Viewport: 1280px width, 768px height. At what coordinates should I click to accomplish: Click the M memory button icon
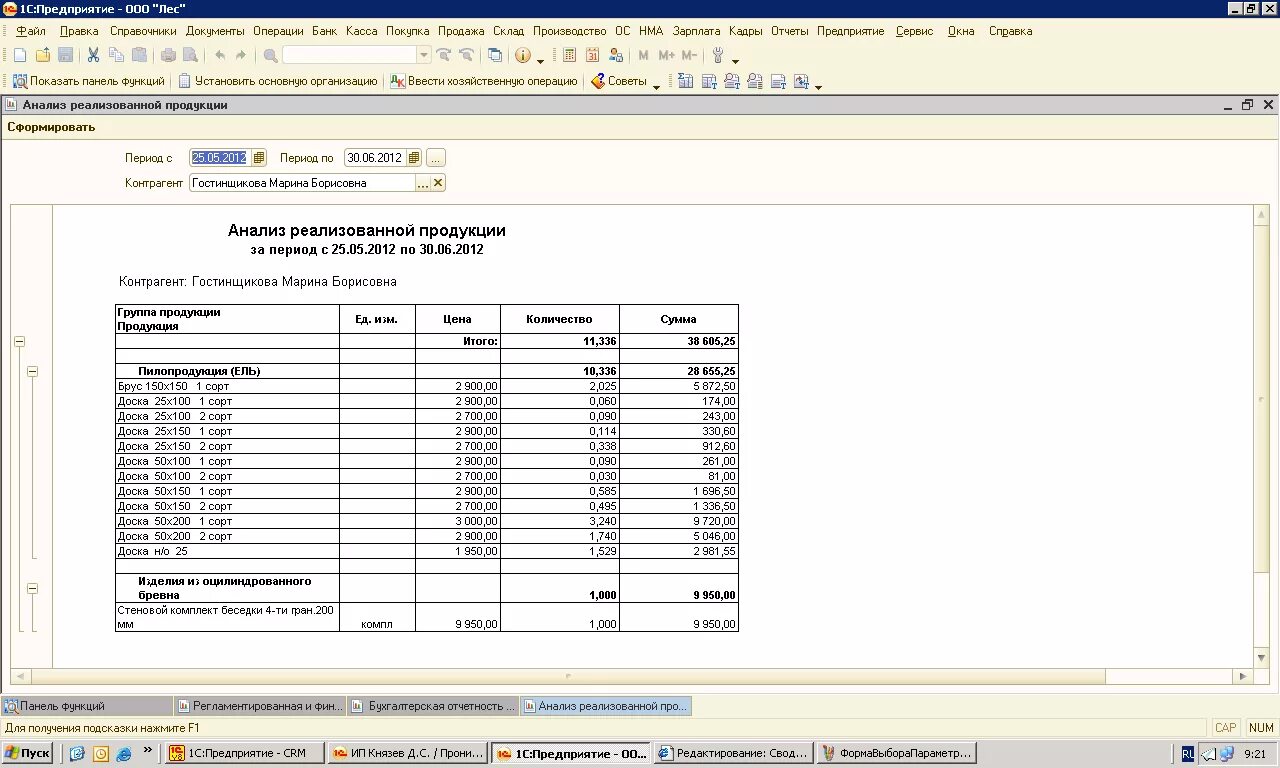coord(643,56)
